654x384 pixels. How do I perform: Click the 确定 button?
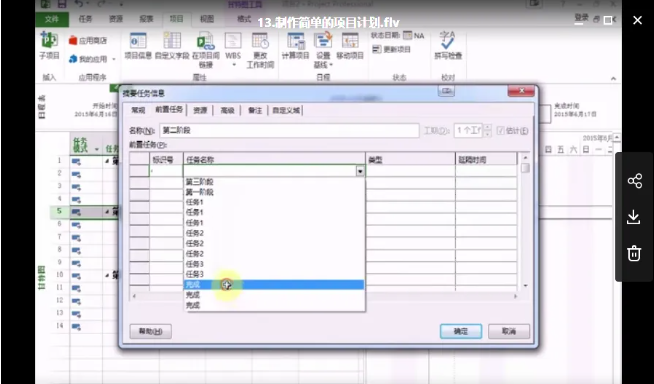tap(461, 331)
